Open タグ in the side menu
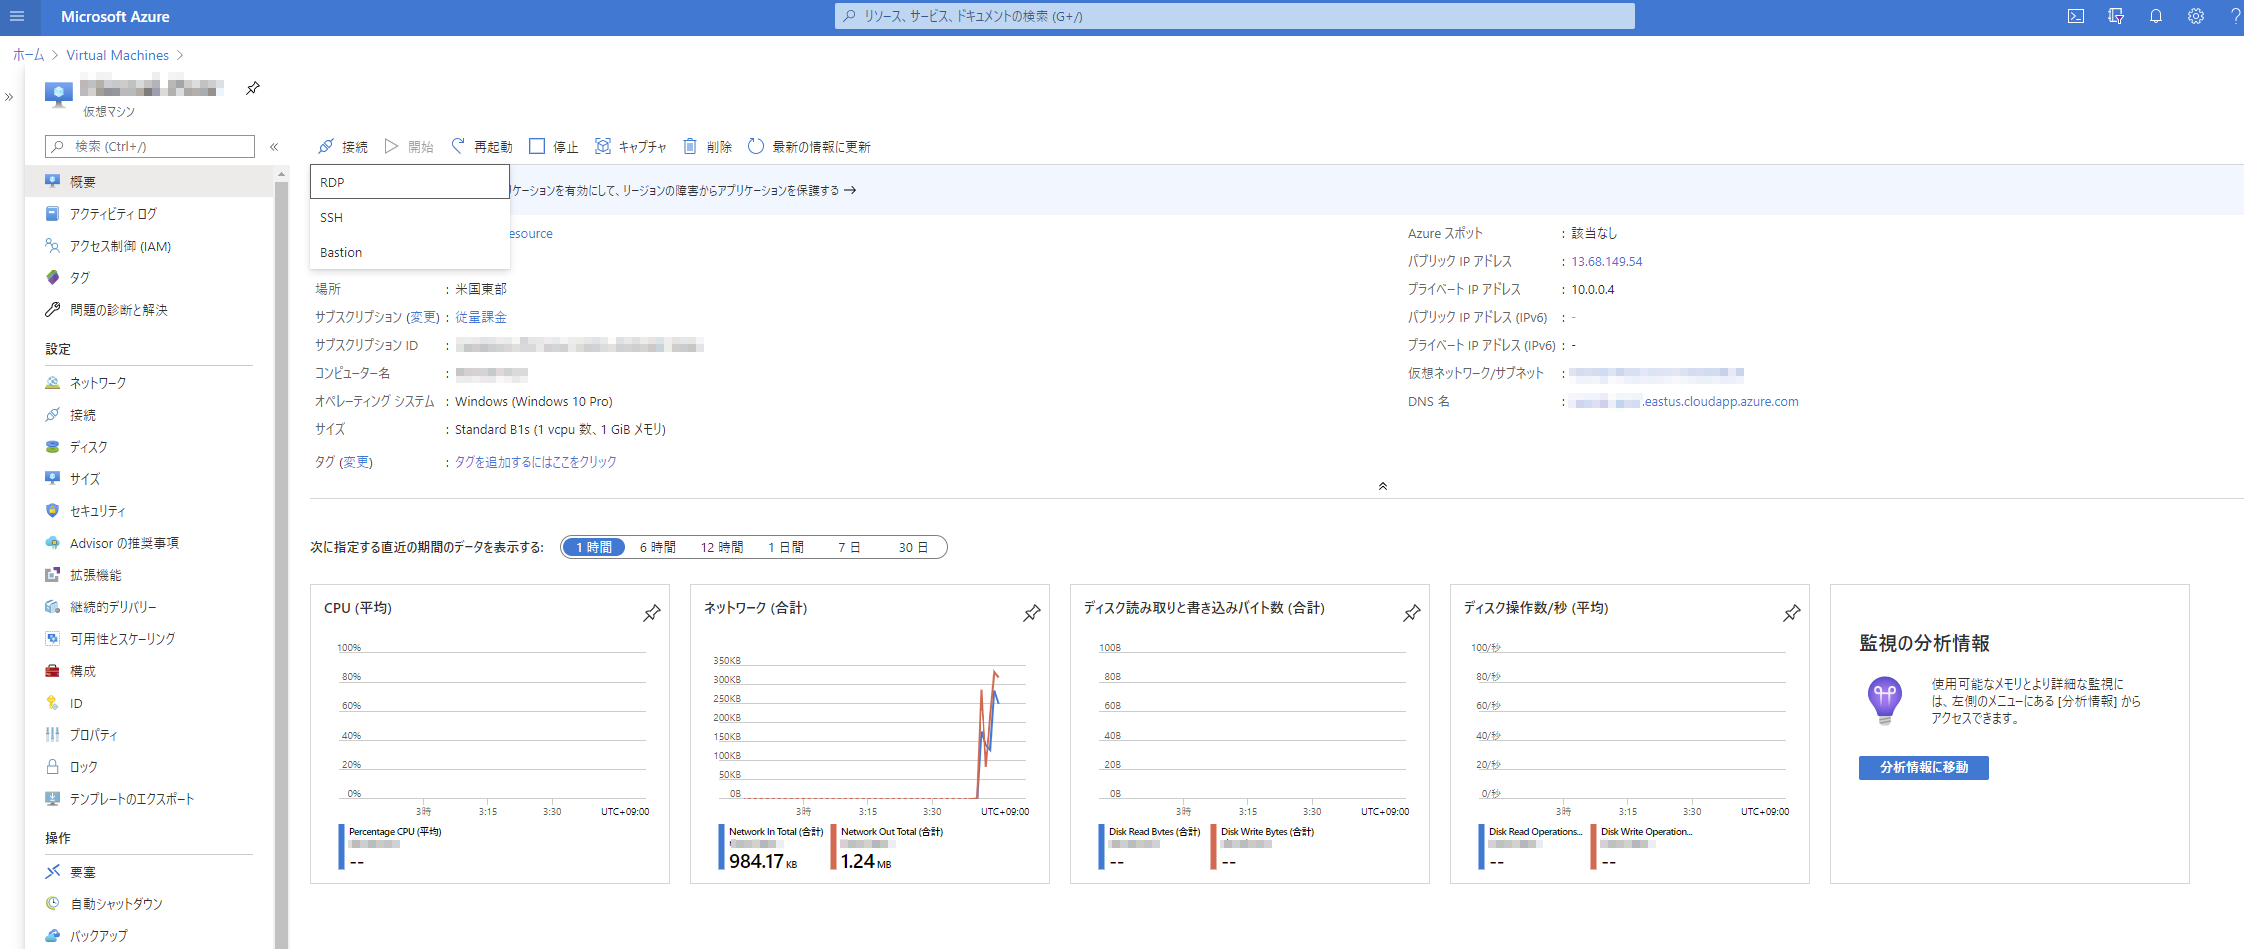The width and height of the screenshot is (2244, 949). coord(150,278)
